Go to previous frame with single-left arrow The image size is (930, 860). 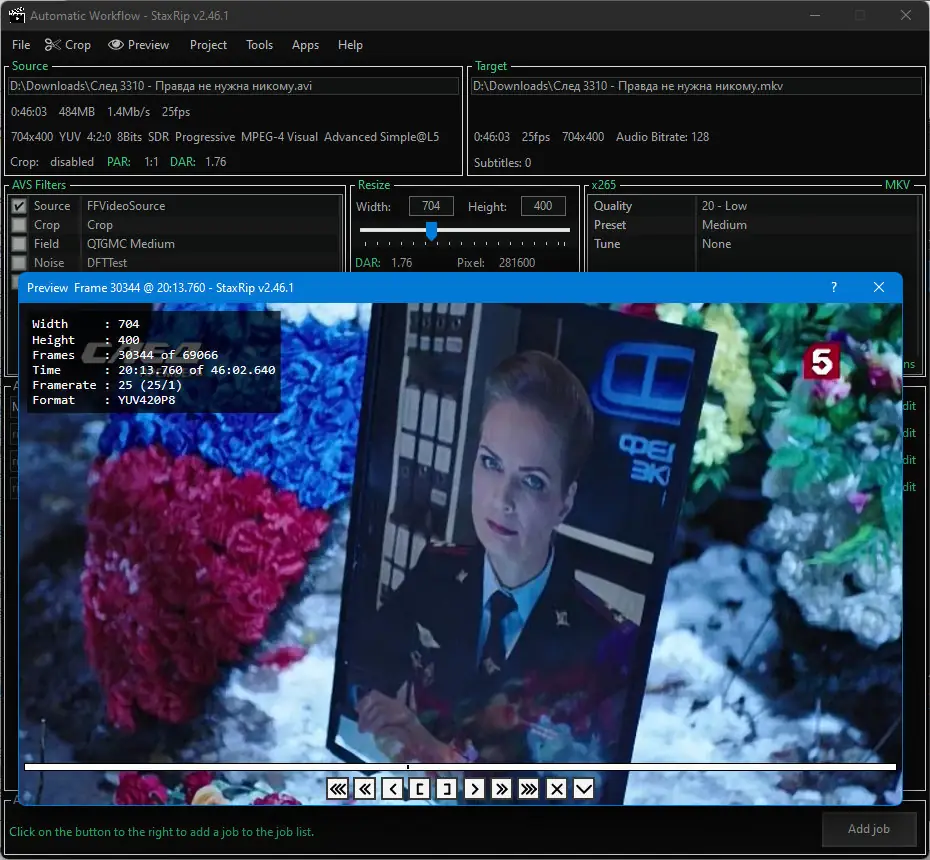click(393, 789)
